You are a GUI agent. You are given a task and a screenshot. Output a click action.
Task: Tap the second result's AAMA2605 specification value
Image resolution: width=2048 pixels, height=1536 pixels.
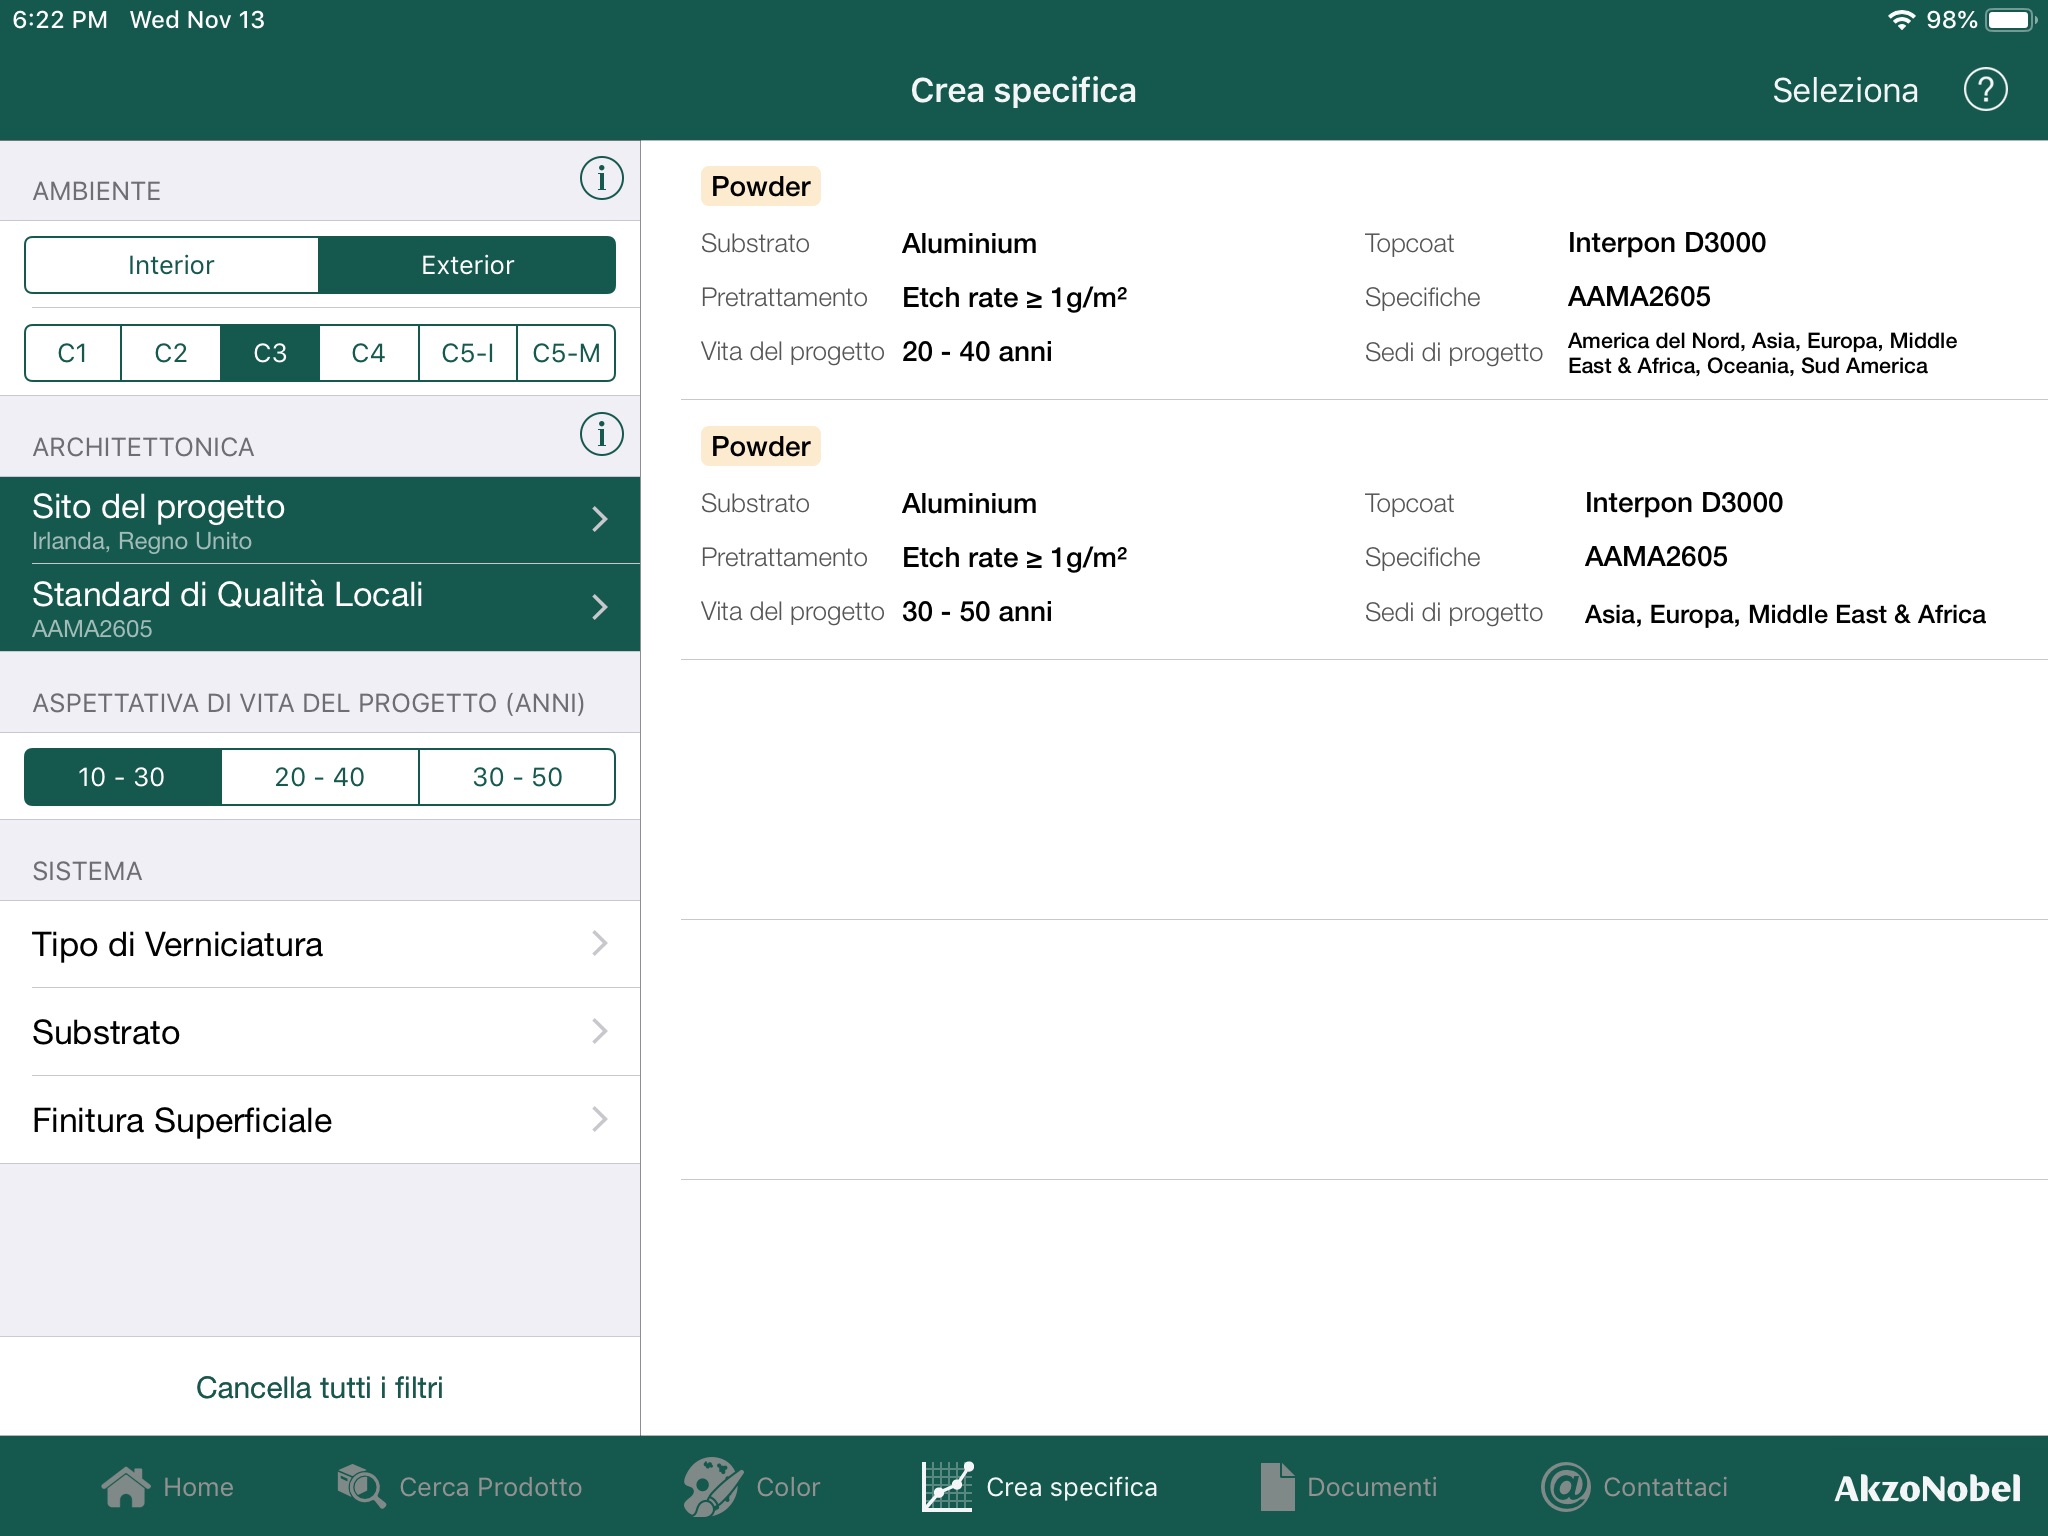[1655, 557]
